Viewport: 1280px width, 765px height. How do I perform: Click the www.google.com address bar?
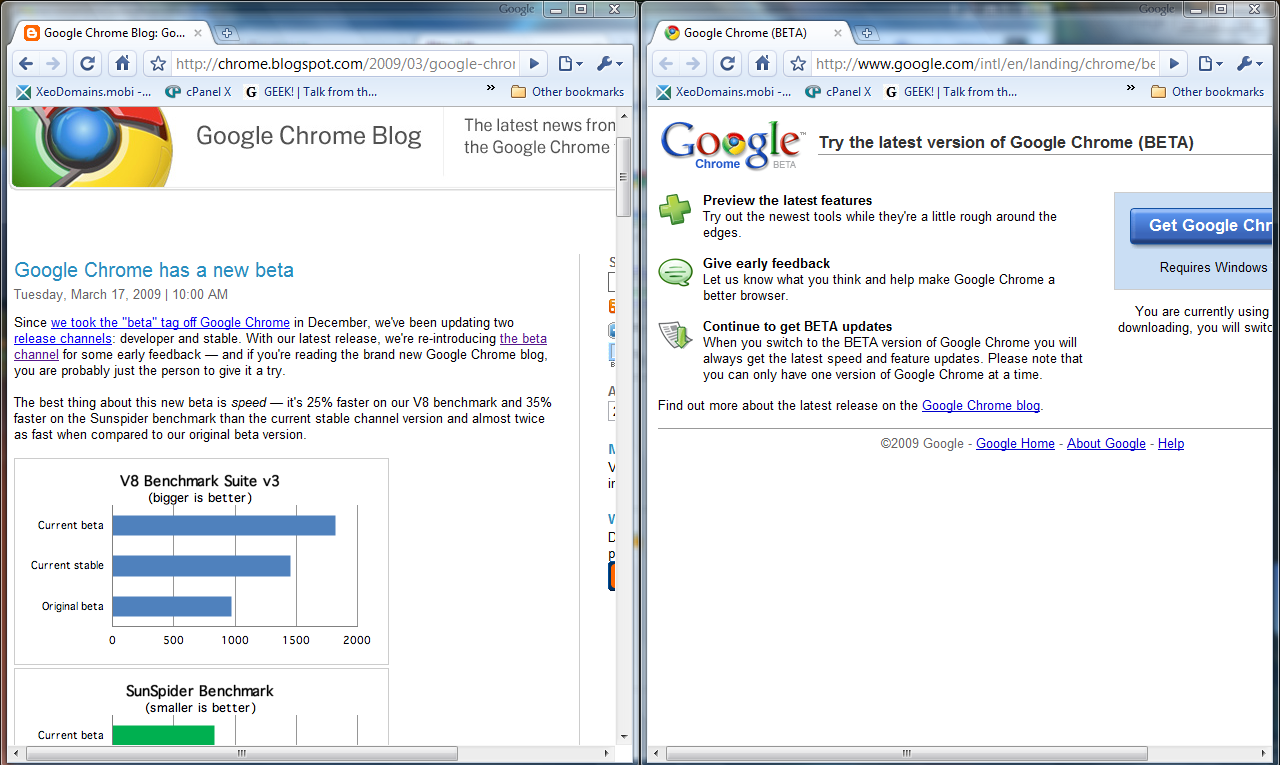(985, 64)
